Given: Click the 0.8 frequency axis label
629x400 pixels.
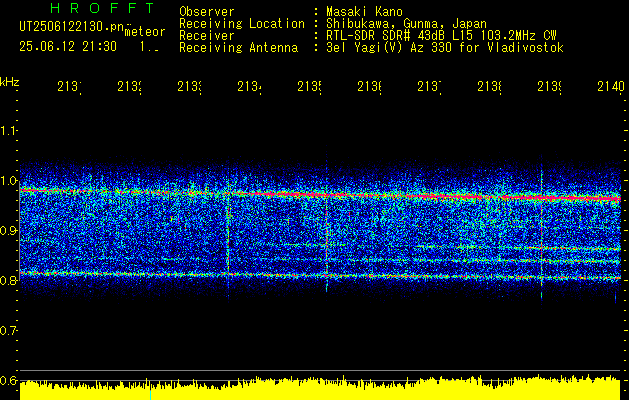Looking at the screenshot, I should coord(8,280).
